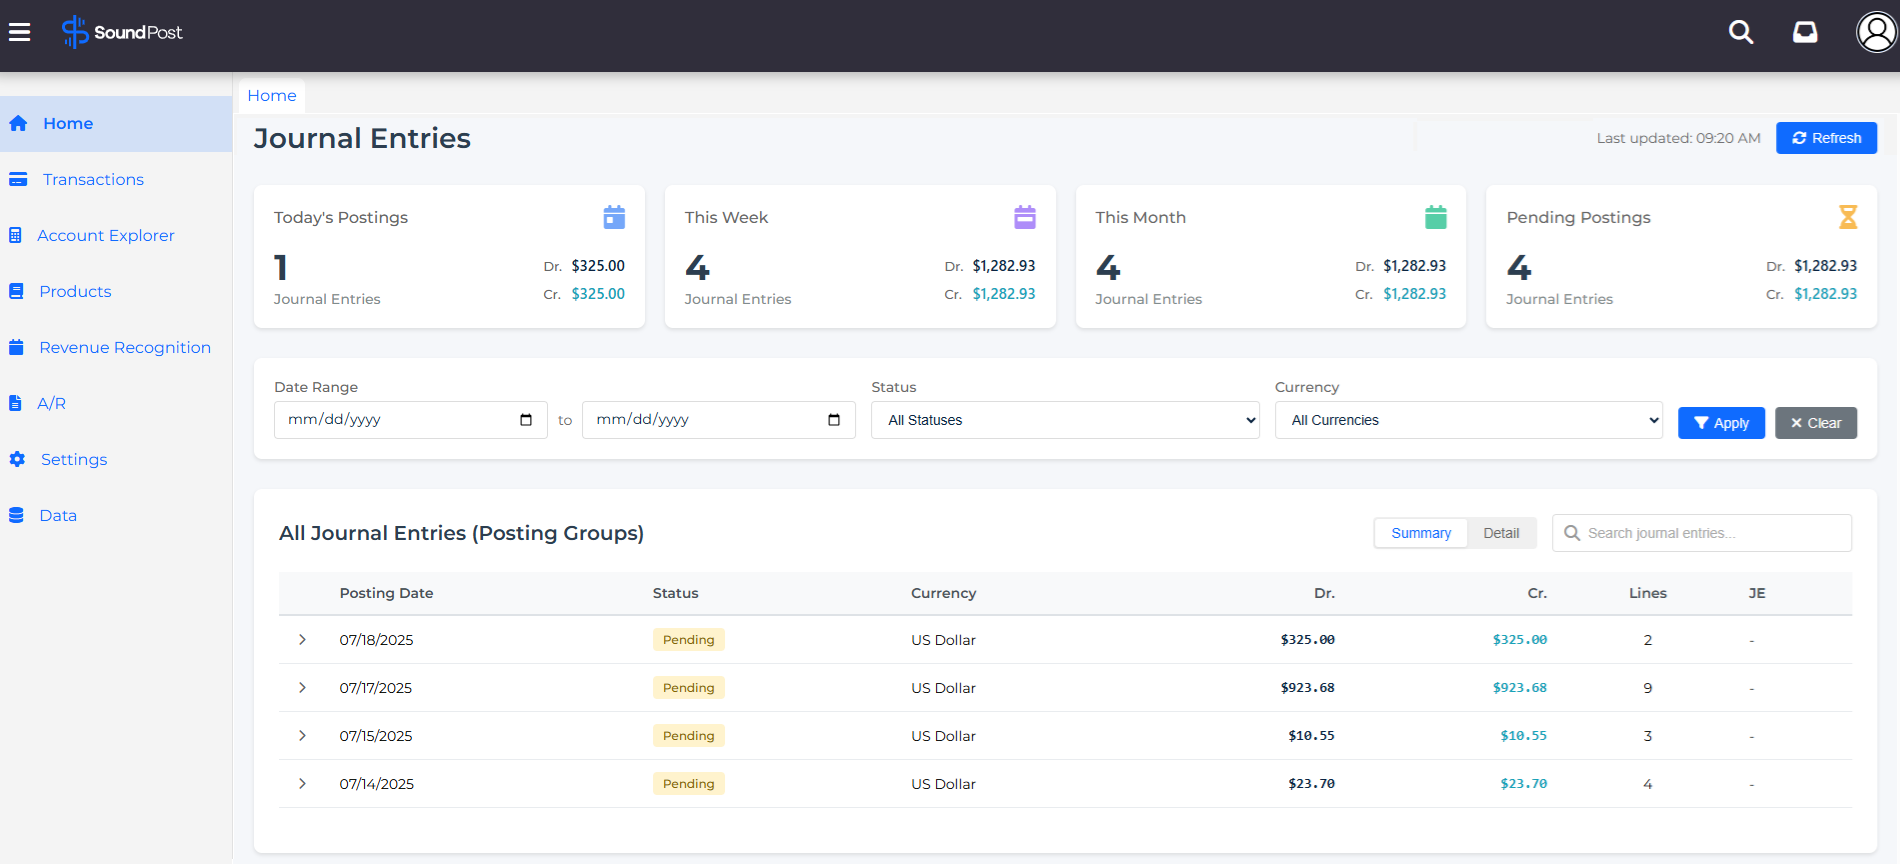Click the Home breadcrumb tab
The image size is (1900, 864).
click(x=272, y=96)
